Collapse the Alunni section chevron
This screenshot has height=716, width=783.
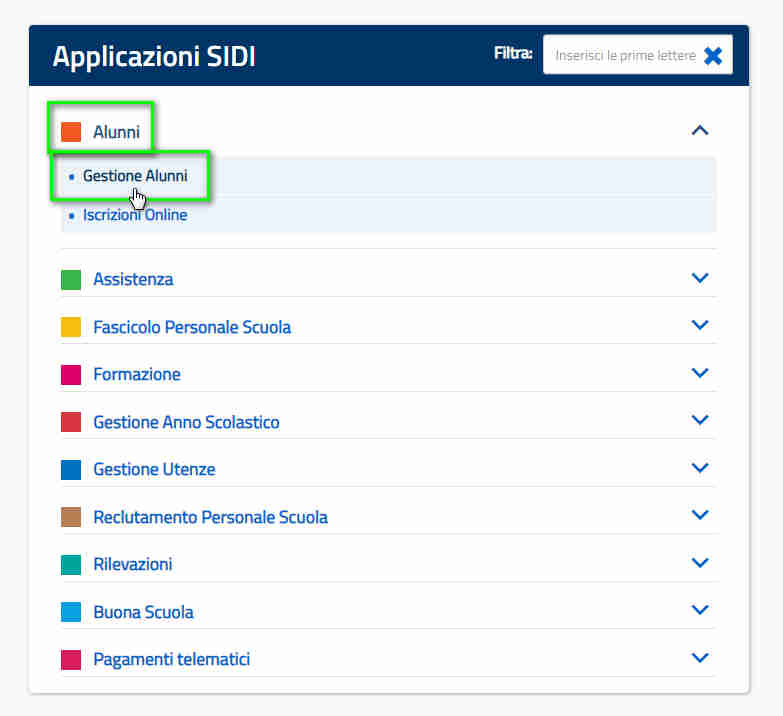[x=700, y=131]
